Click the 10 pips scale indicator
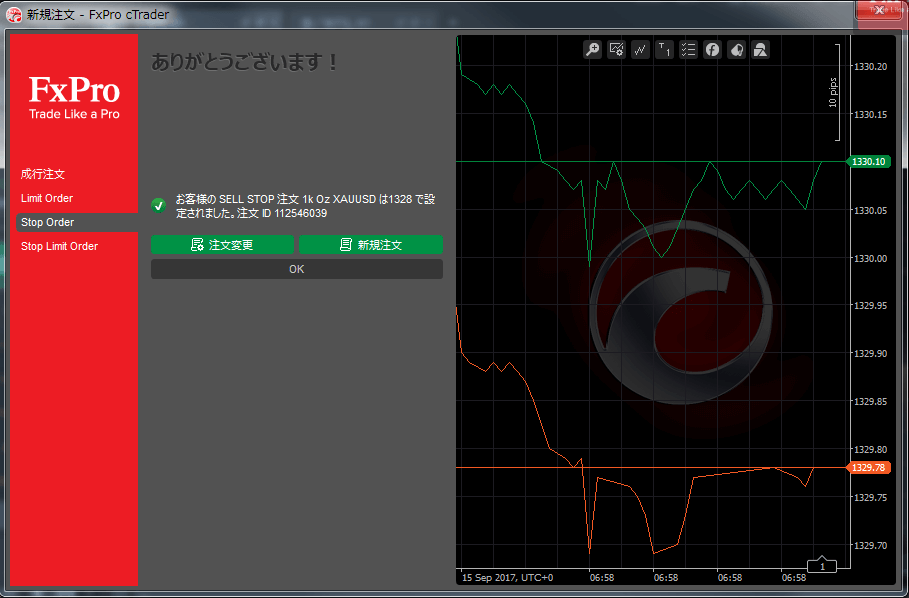Screen dimensions: 909x598 pos(834,93)
